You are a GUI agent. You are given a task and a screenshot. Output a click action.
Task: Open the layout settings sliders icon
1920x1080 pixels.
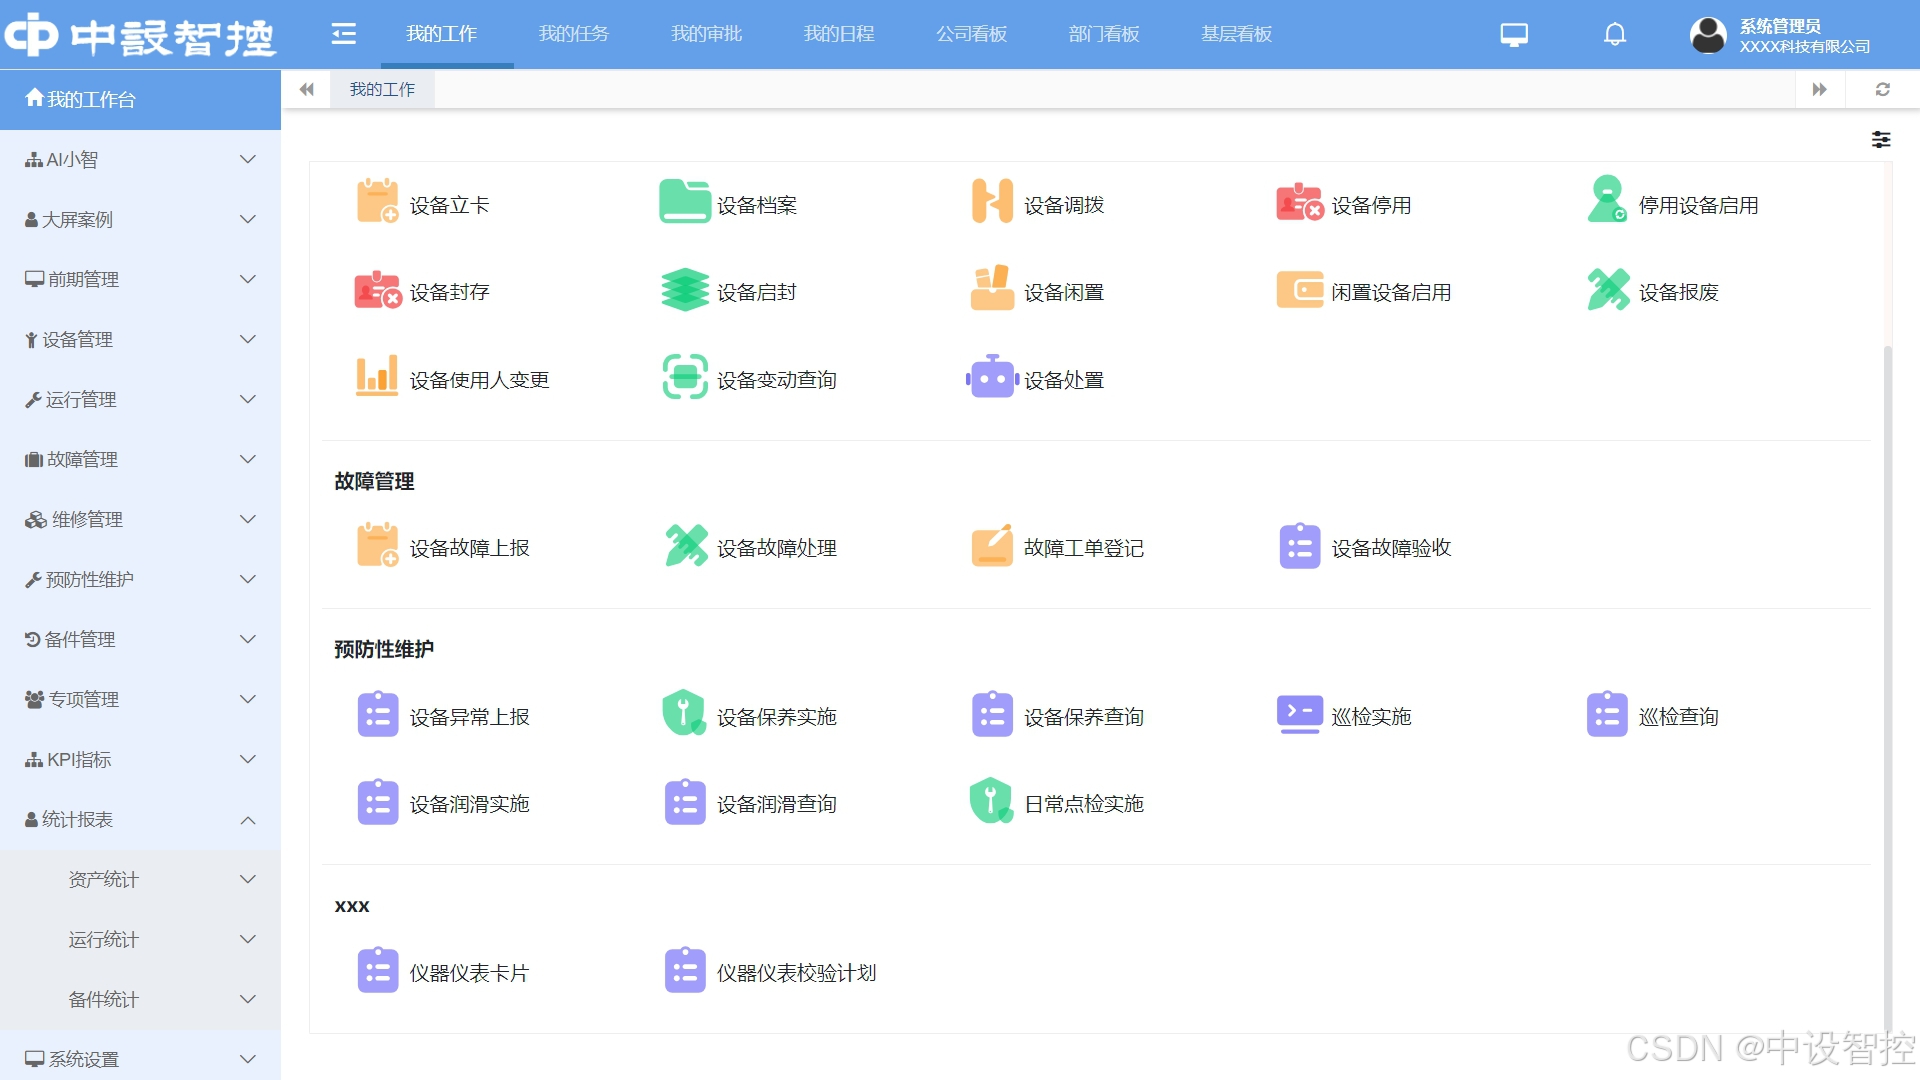coord(1880,140)
